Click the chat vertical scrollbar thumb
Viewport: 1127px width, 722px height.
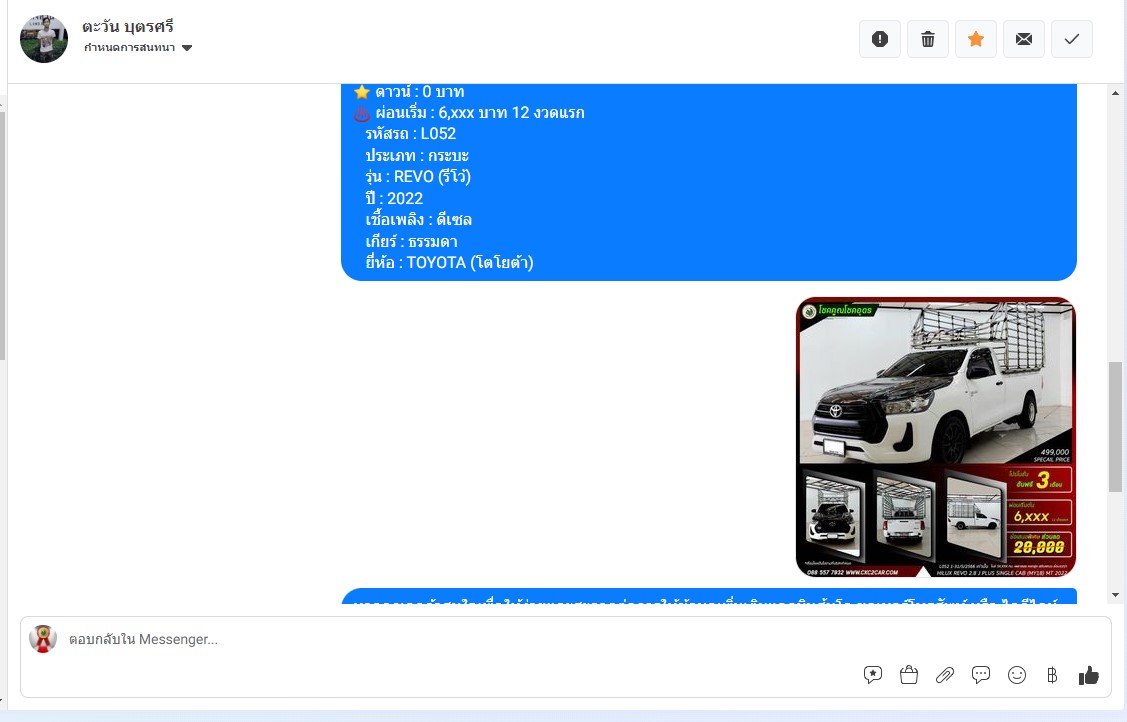point(1116,427)
